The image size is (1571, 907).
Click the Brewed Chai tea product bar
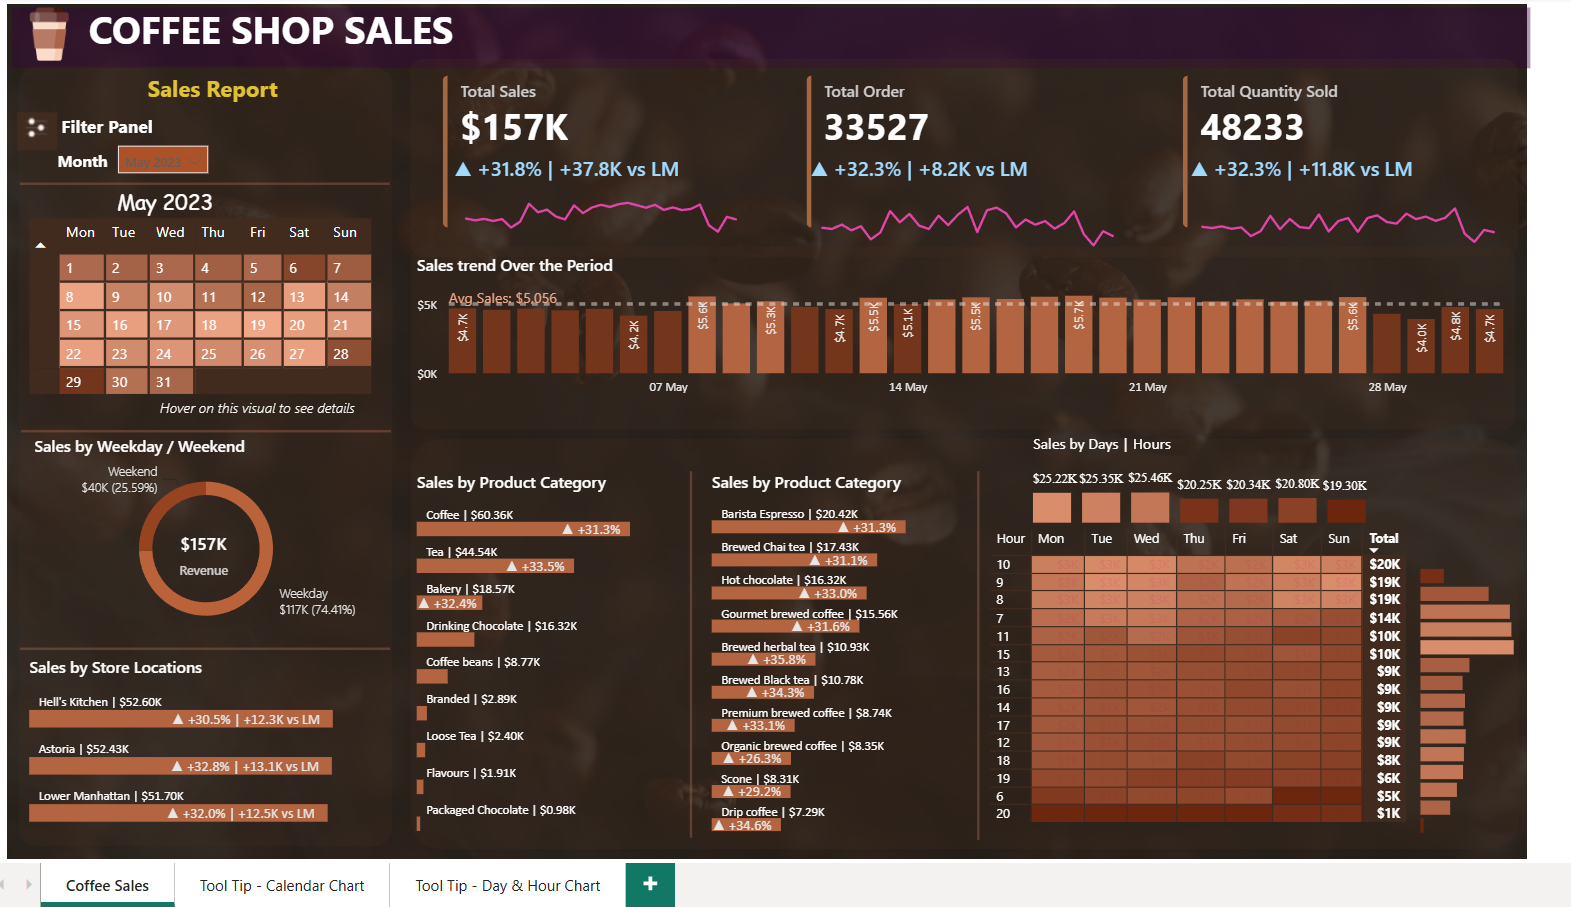point(794,560)
